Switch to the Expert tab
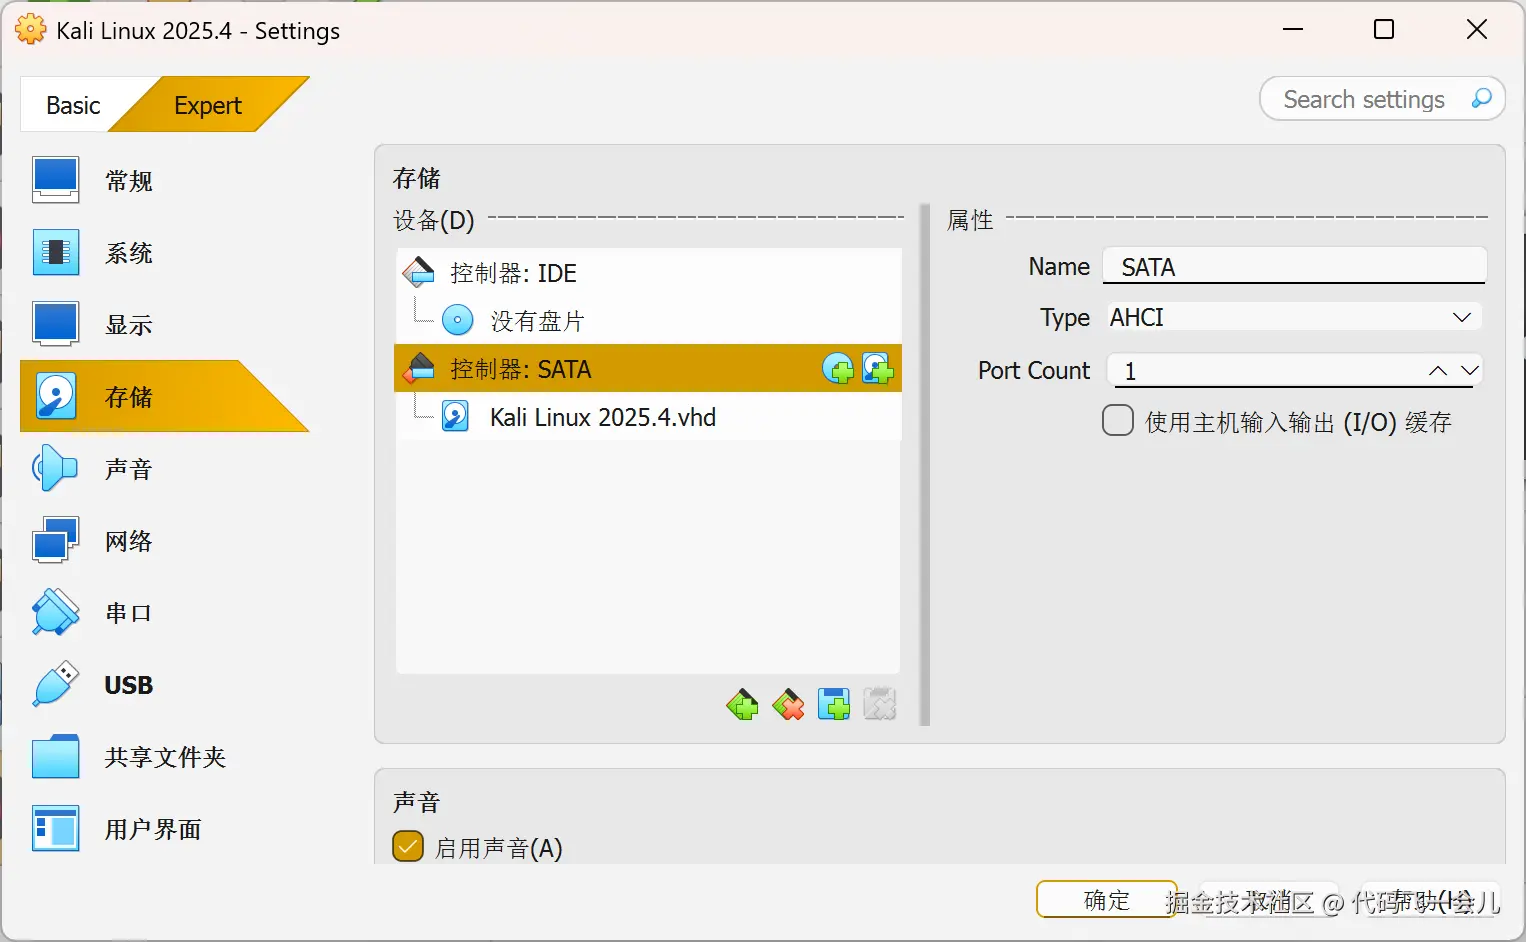 coord(208,105)
